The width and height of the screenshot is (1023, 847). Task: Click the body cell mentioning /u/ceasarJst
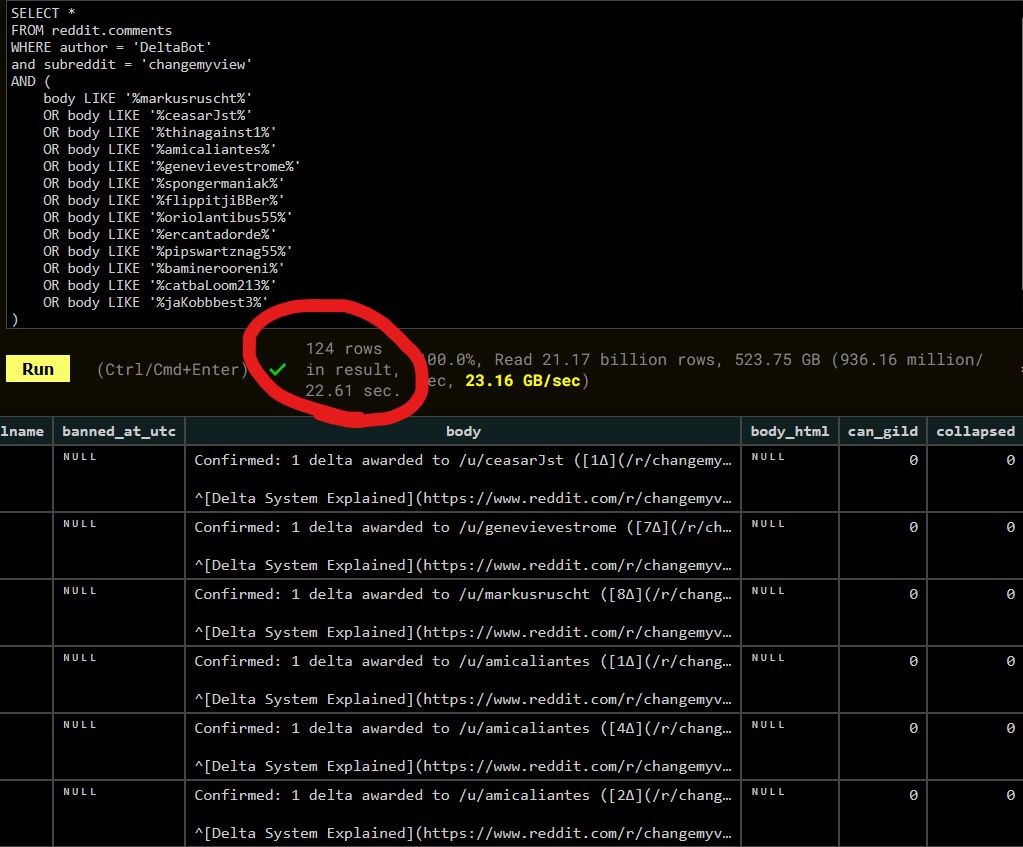coord(463,479)
